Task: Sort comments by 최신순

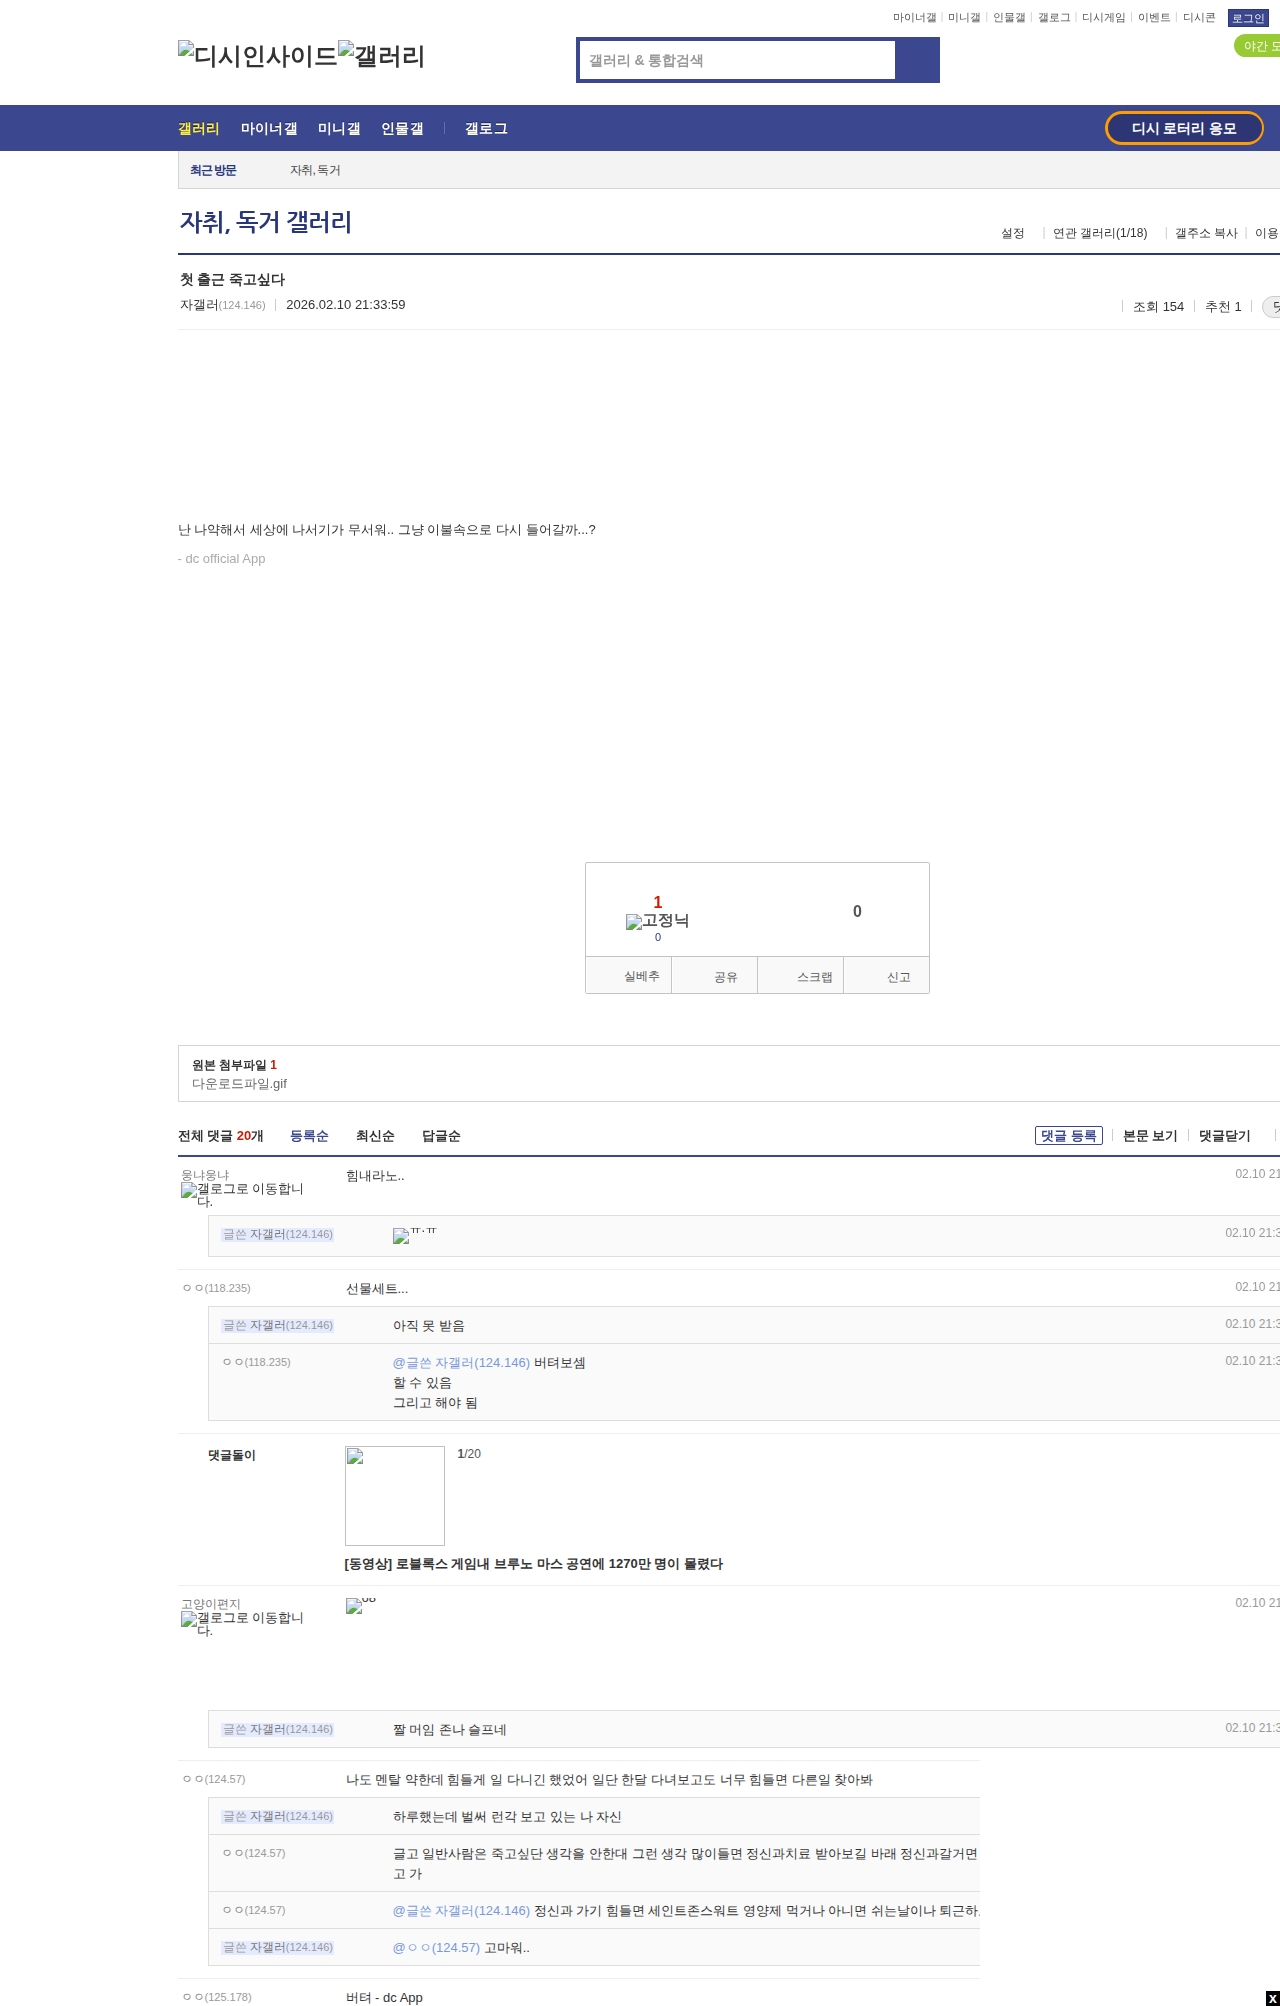Action: (375, 1136)
